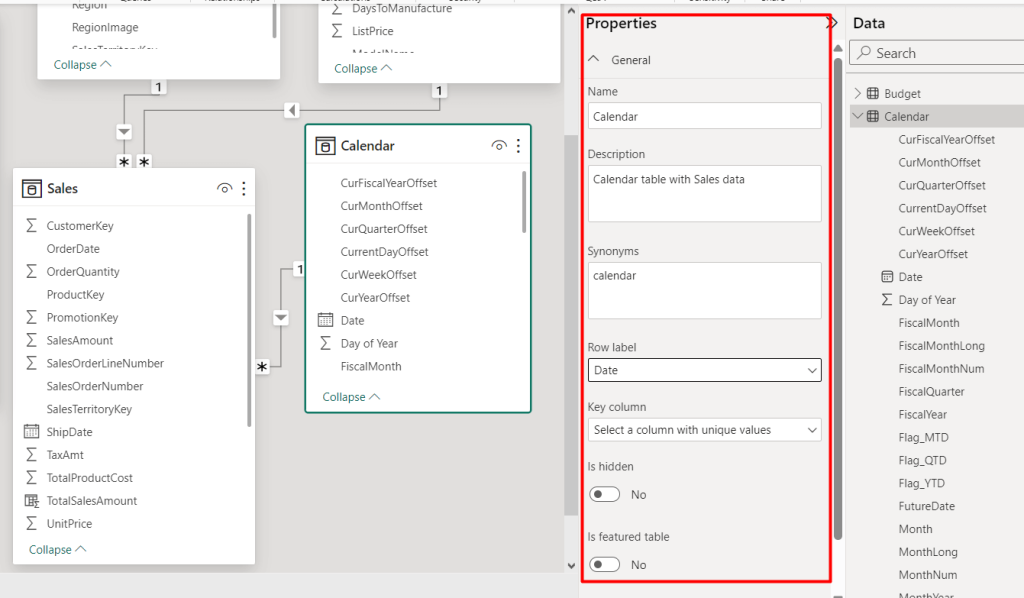Select FiscalYear in Data pane
Screen dimensions: 1024x598
click(x=922, y=415)
